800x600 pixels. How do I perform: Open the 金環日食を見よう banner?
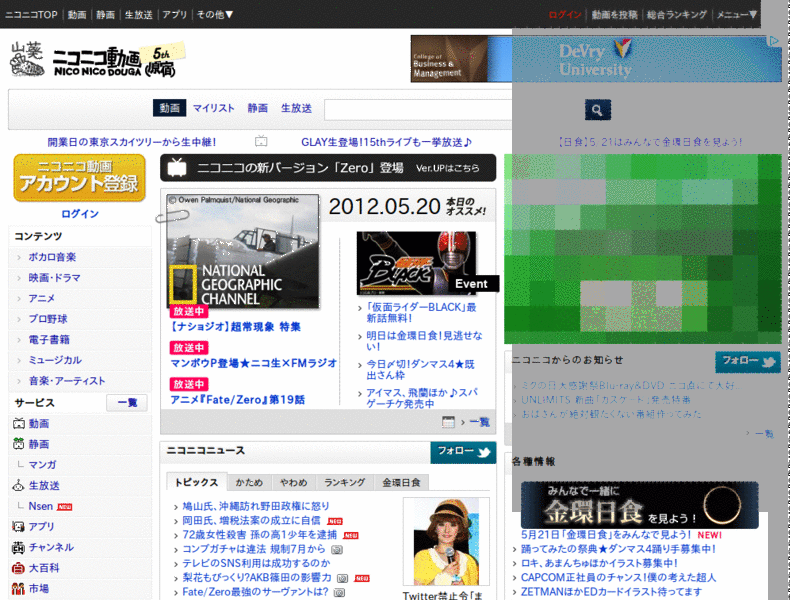(640, 505)
